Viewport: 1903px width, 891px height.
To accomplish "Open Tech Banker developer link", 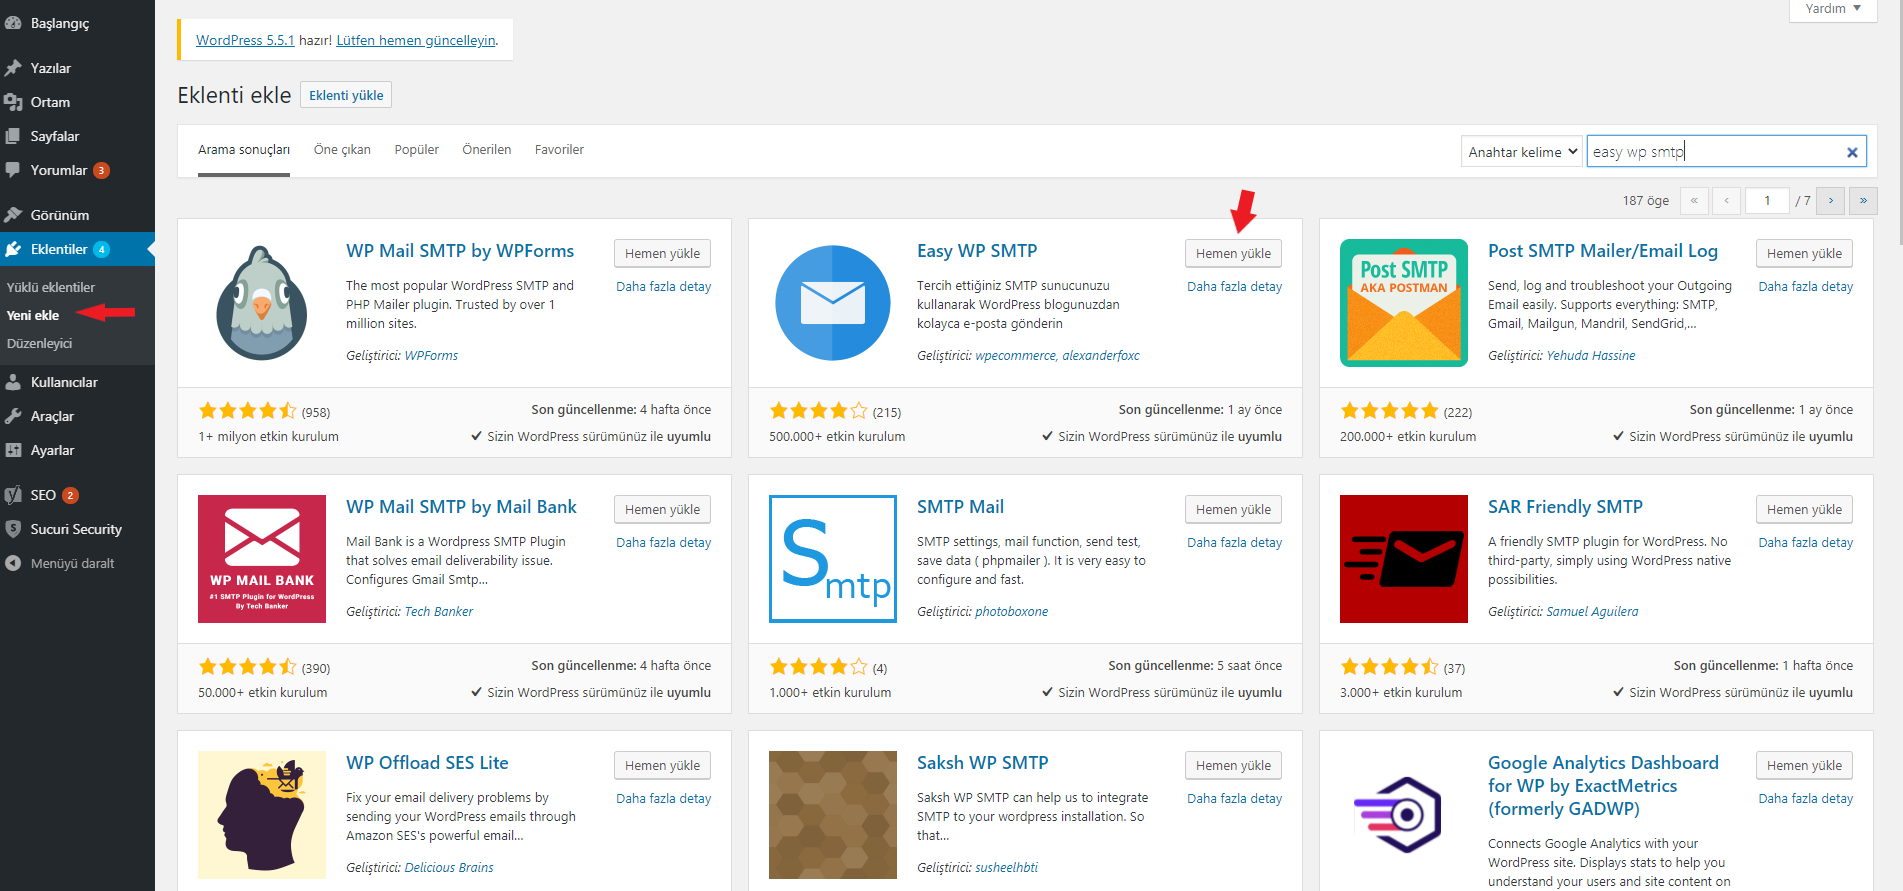I will 438,612.
